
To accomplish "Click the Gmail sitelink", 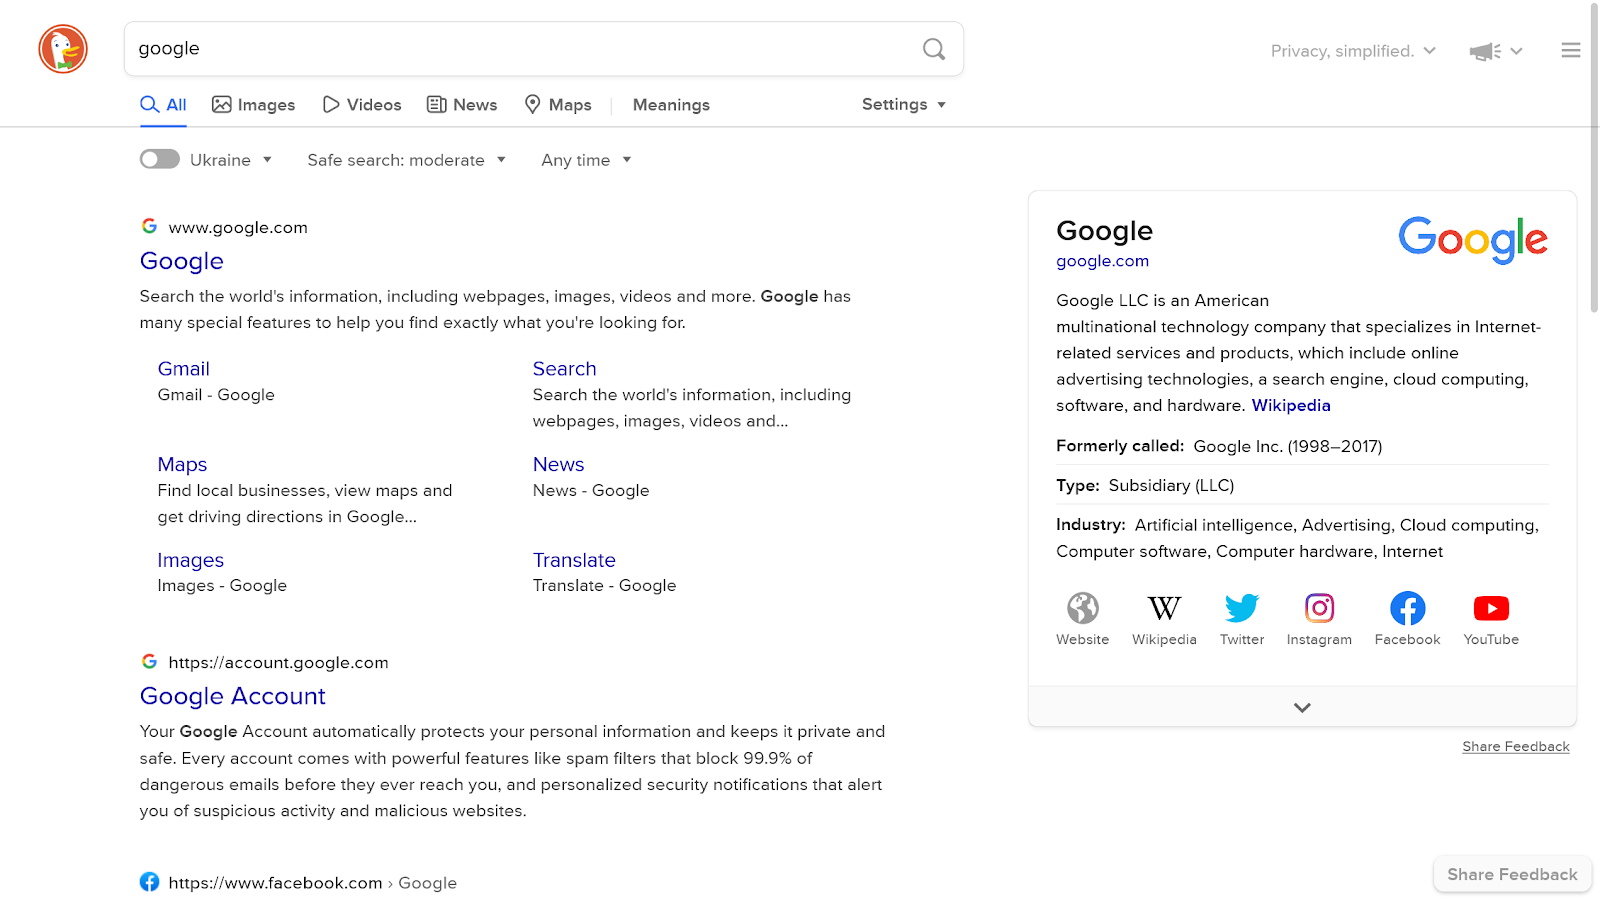I will click(184, 369).
